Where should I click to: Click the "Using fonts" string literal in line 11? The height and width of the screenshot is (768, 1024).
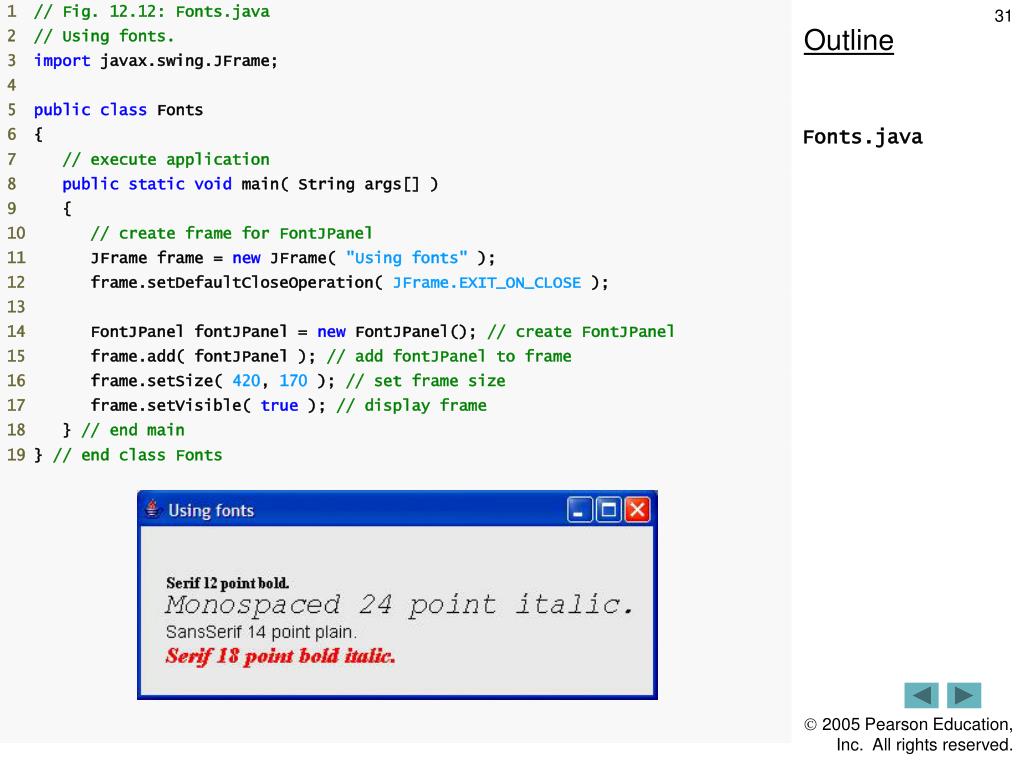(407, 258)
